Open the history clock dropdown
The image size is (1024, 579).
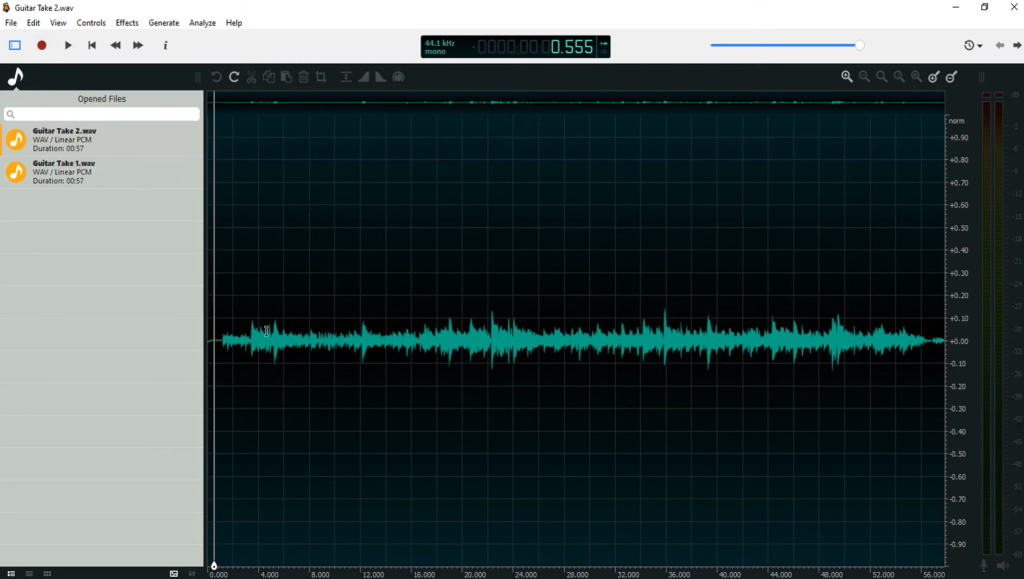pyautogui.click(x=972, y=45)
